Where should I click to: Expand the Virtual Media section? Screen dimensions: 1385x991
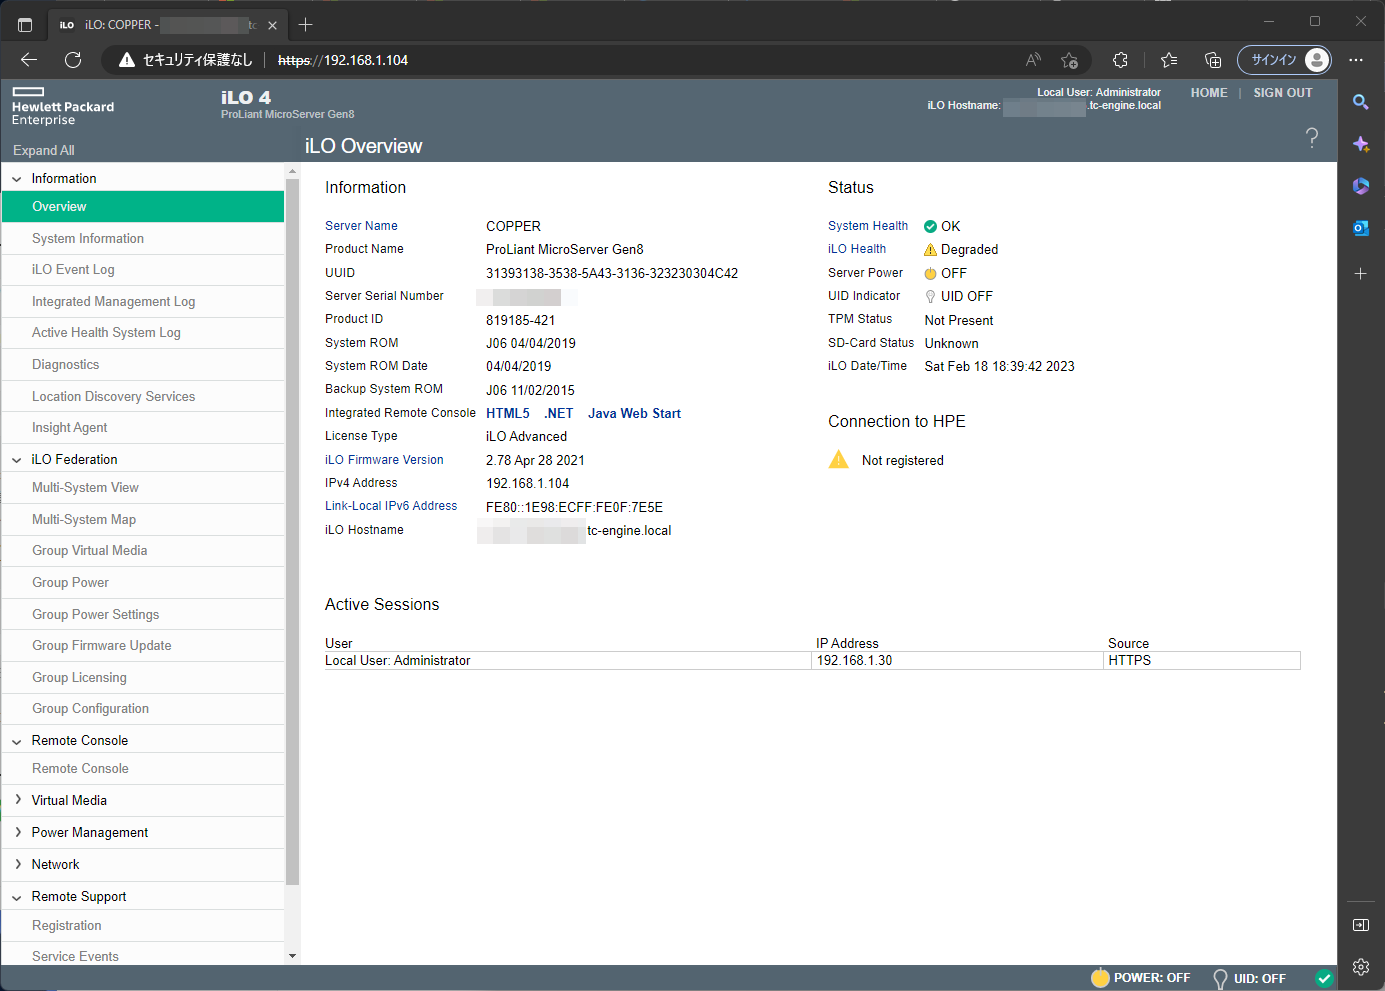[x=17, y=800]
